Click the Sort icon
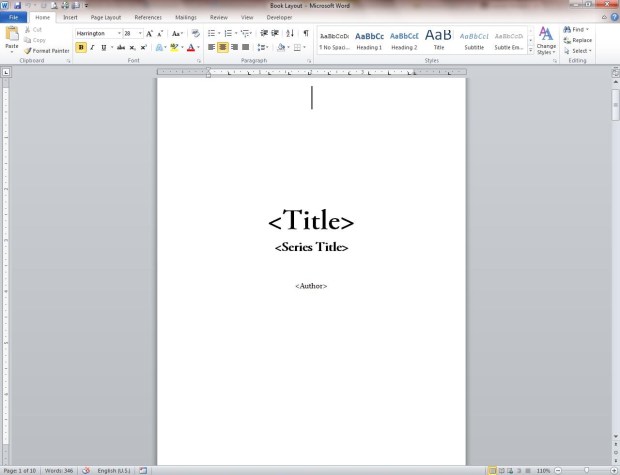Image resolution: width=620 pixels, height=475 pixels. click(x=290, y=34)
